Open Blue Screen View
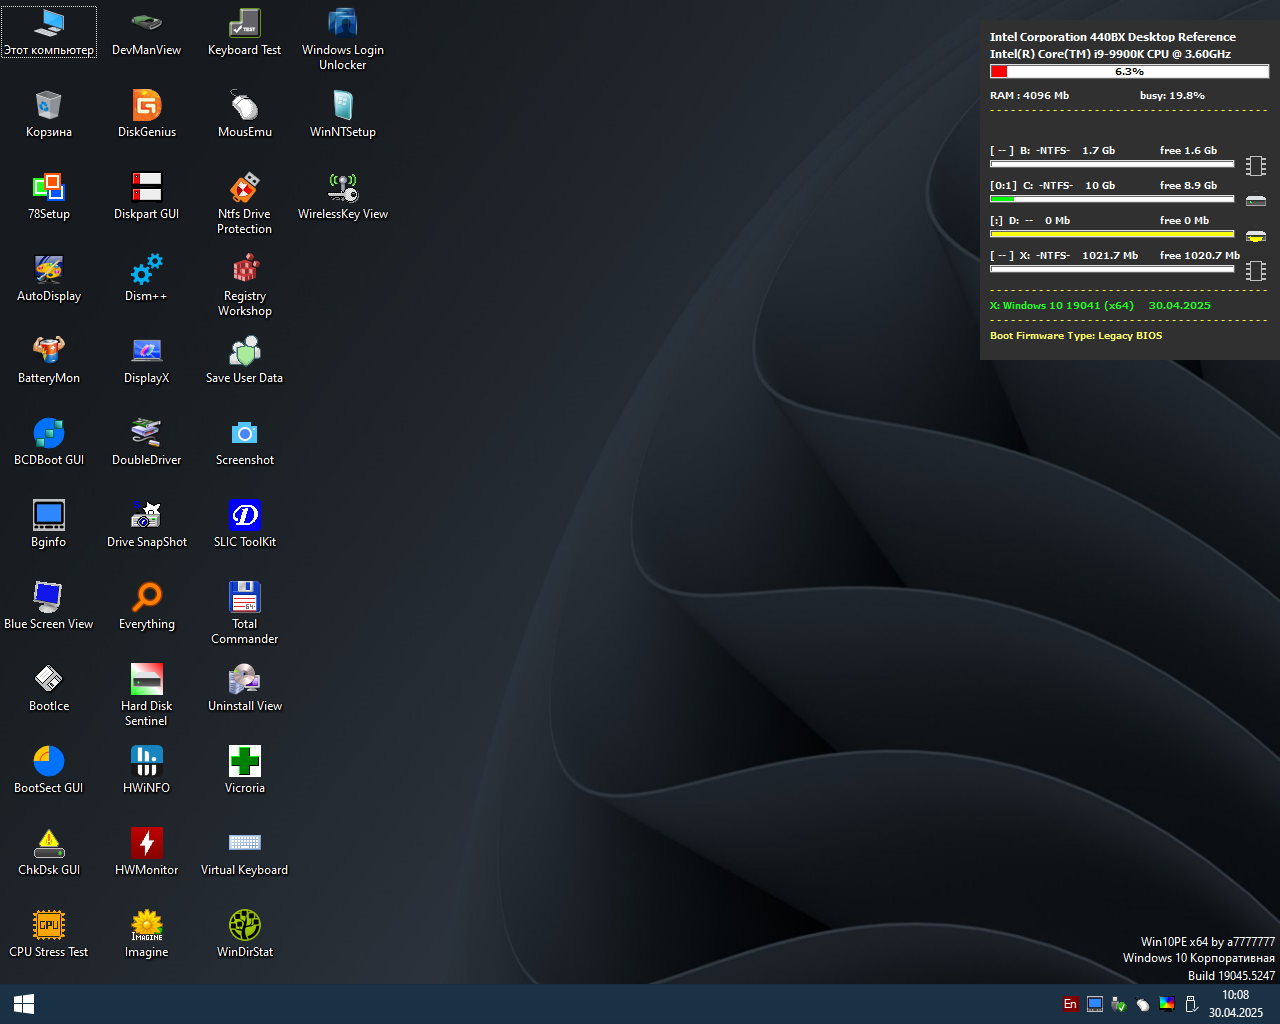 pyautogui.click(x=48, y=606)
